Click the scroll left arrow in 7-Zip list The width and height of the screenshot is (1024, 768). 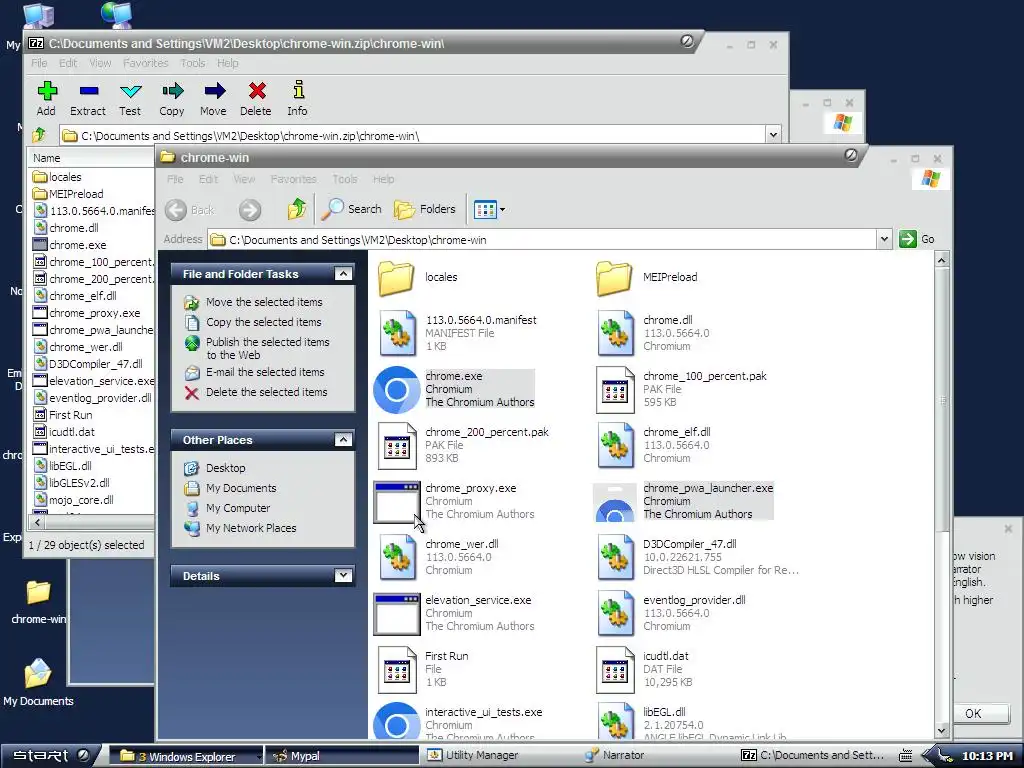coord(37,522)
